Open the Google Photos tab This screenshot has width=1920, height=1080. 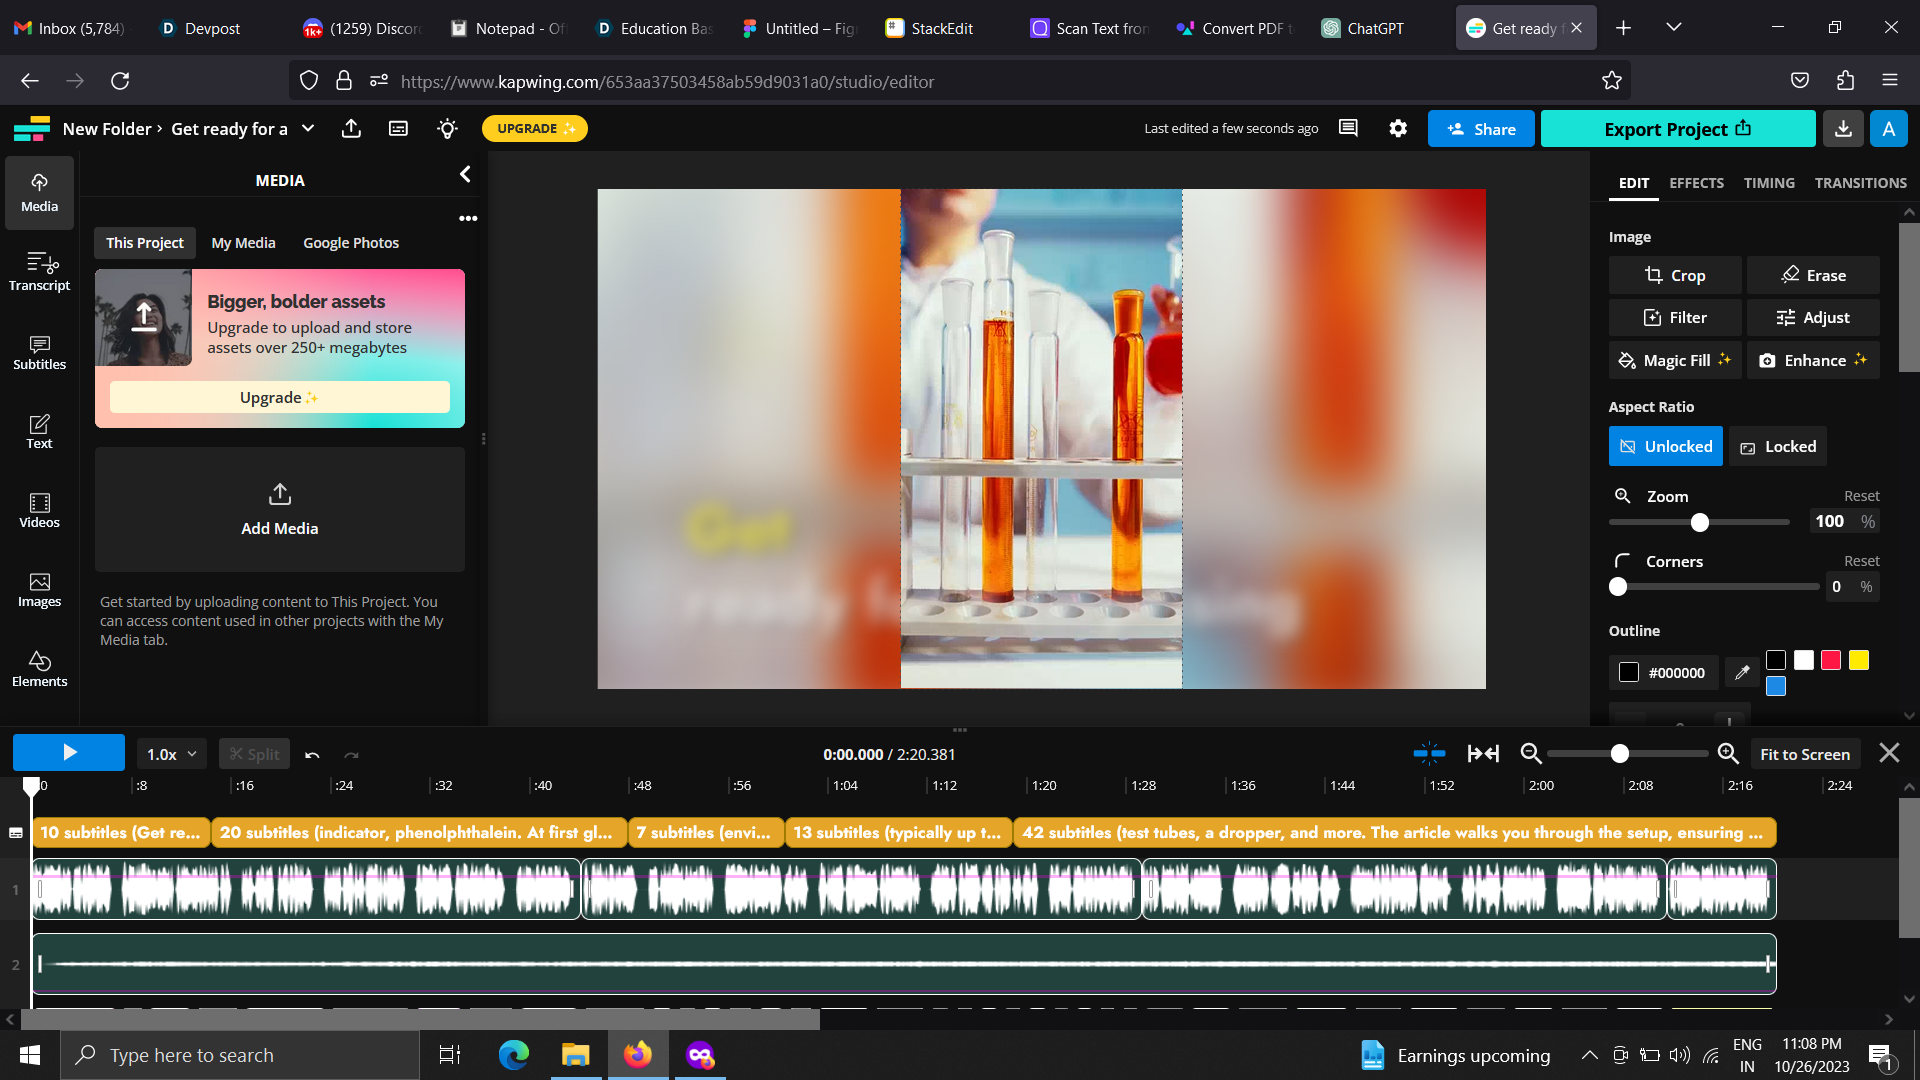350,243
